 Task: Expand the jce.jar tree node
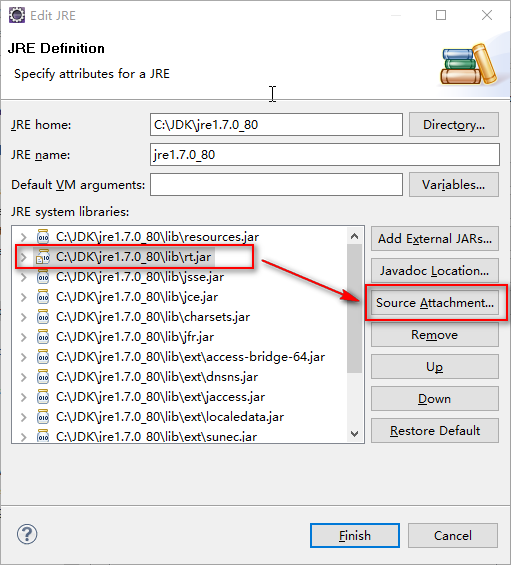pyautogui.click(x=24, y=297)
